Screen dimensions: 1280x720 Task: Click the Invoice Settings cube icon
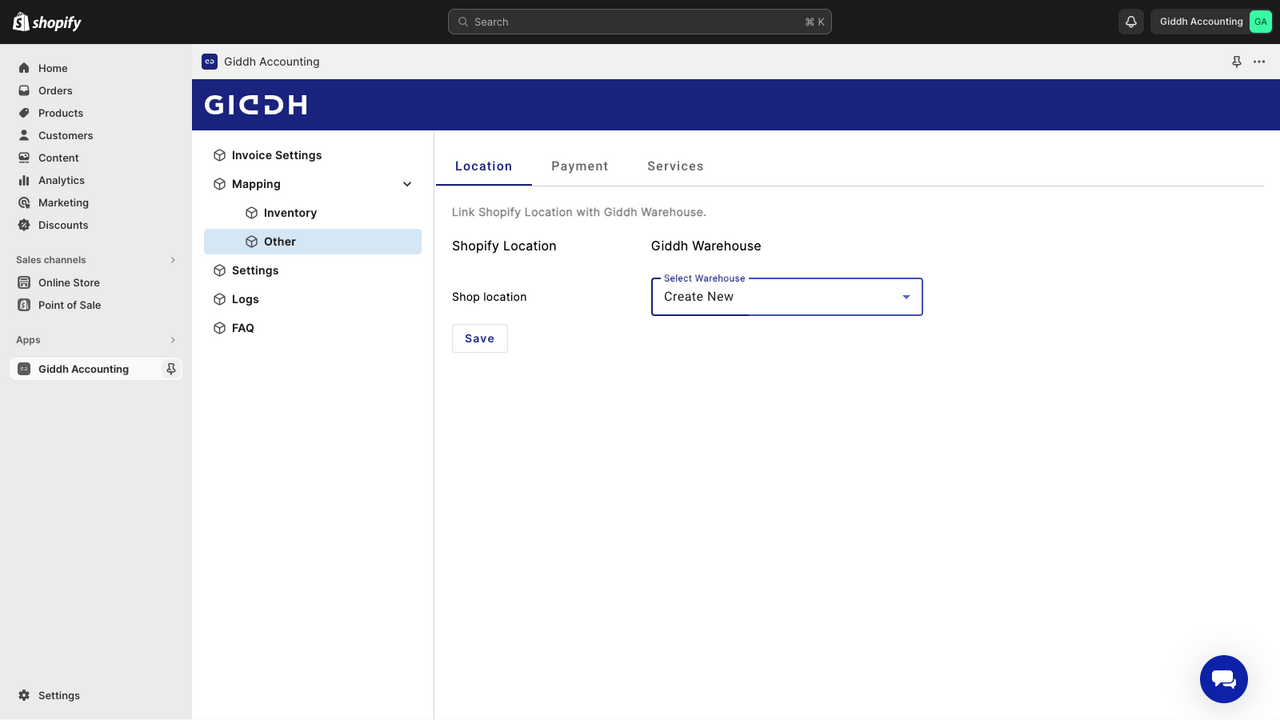click(220, 155)
